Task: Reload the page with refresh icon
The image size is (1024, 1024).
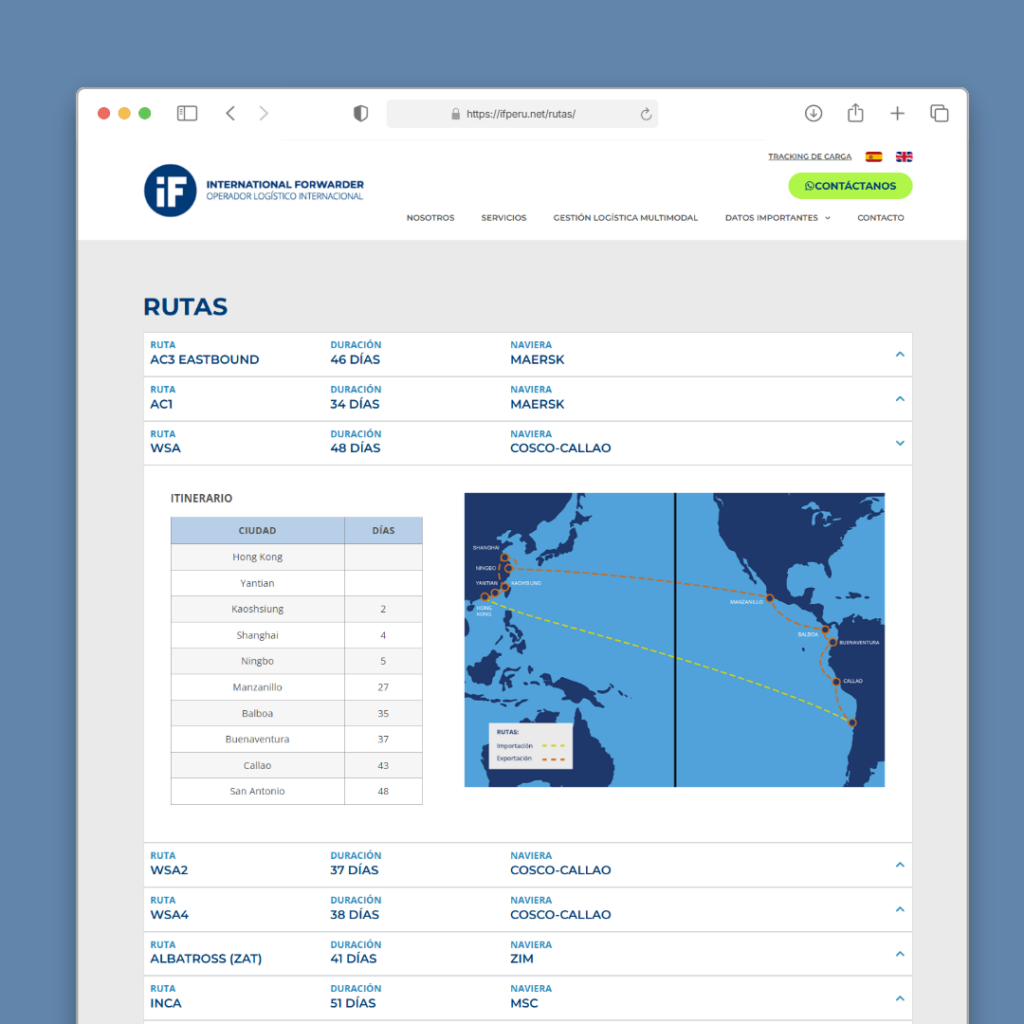Action: tap(646, 114)
